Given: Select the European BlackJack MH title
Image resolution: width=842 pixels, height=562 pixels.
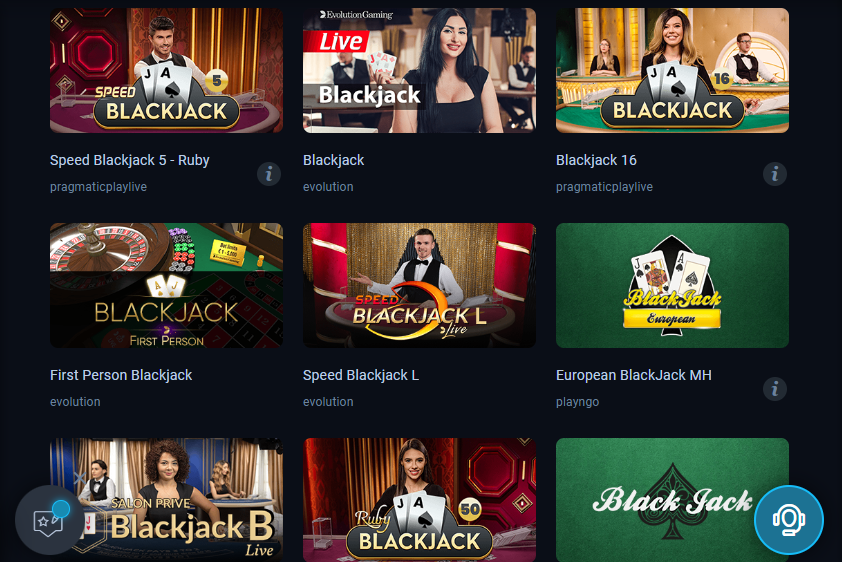Looking at the screenshot, I should point(634,375).
